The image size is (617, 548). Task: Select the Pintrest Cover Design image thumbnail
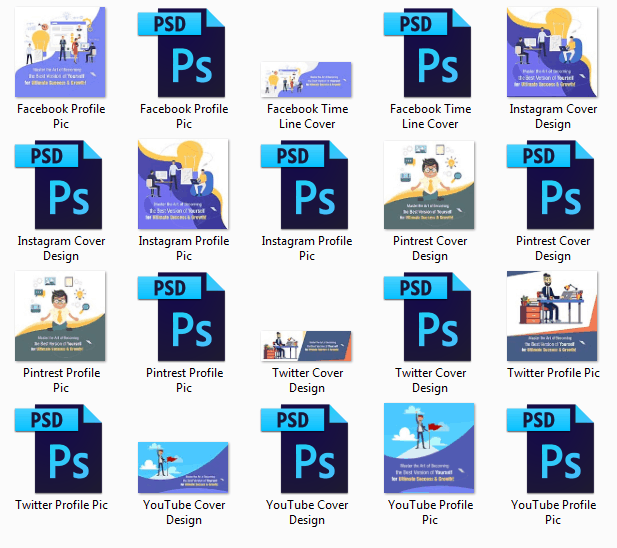pos(430,185)
